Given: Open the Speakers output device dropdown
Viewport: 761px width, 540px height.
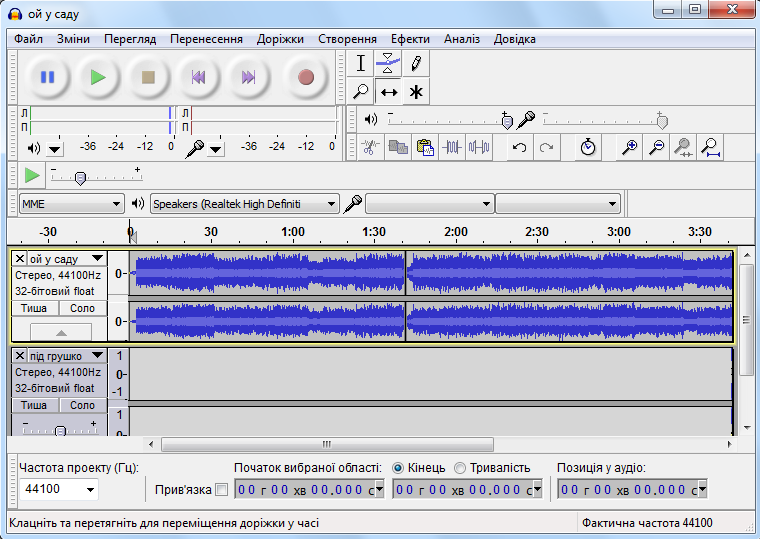Looking at the screenshot, I should [x=245, y=204].
